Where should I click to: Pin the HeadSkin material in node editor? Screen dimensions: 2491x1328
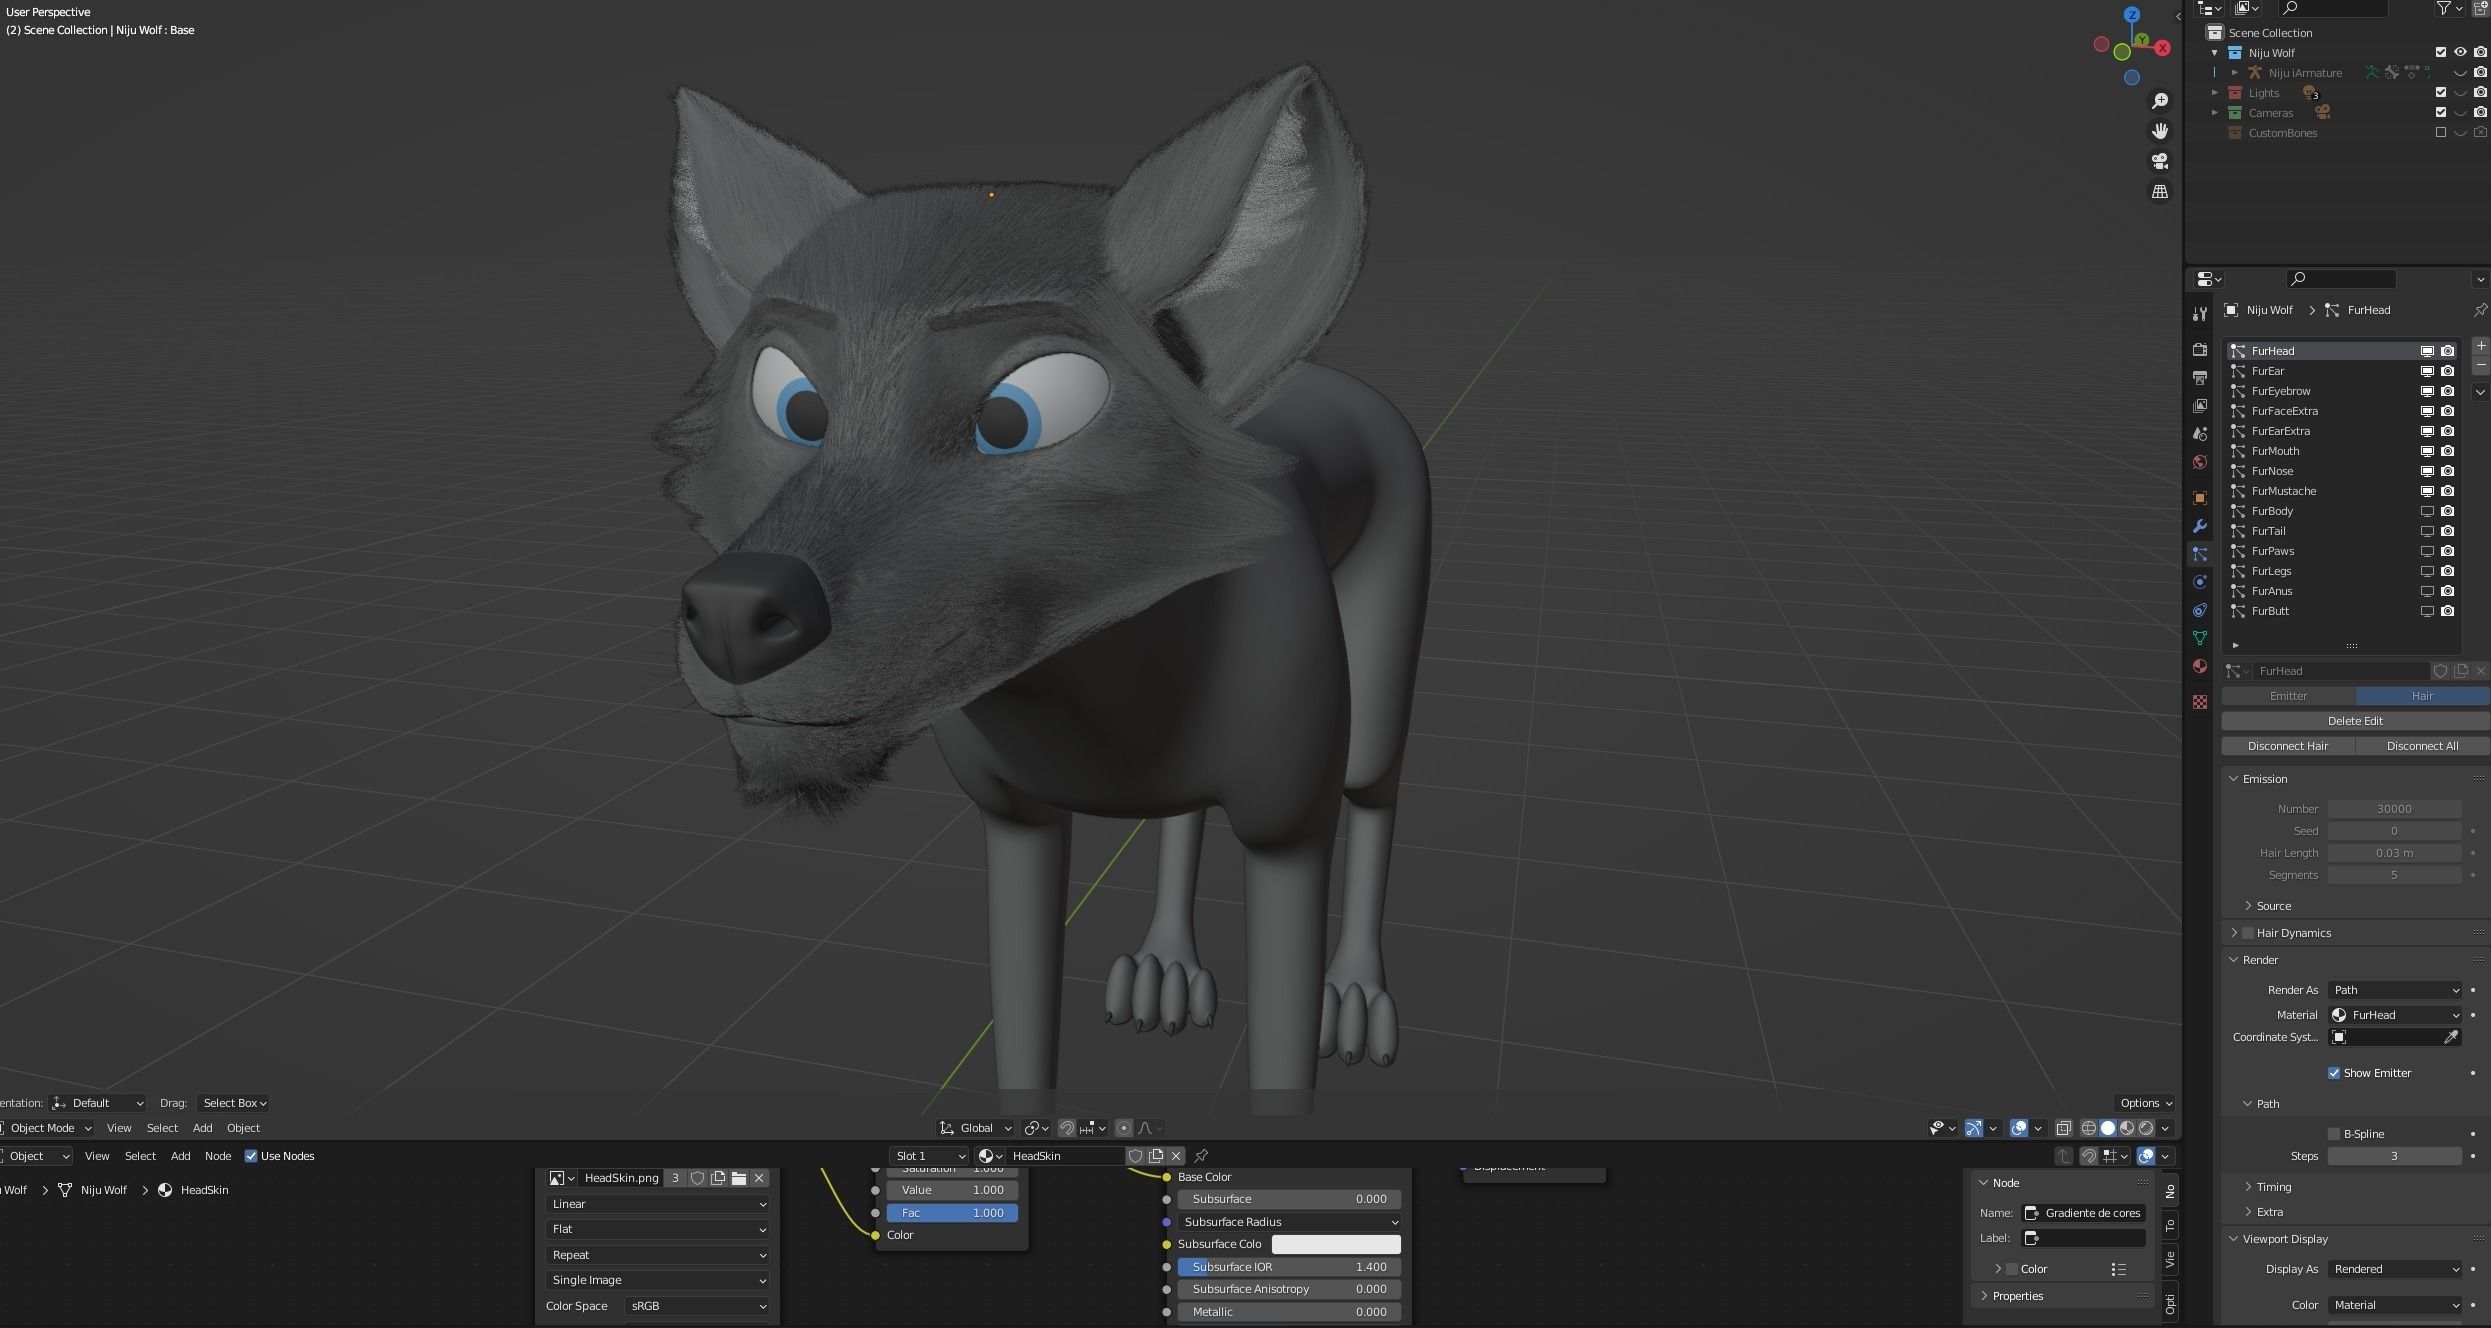point(1201,1156)
